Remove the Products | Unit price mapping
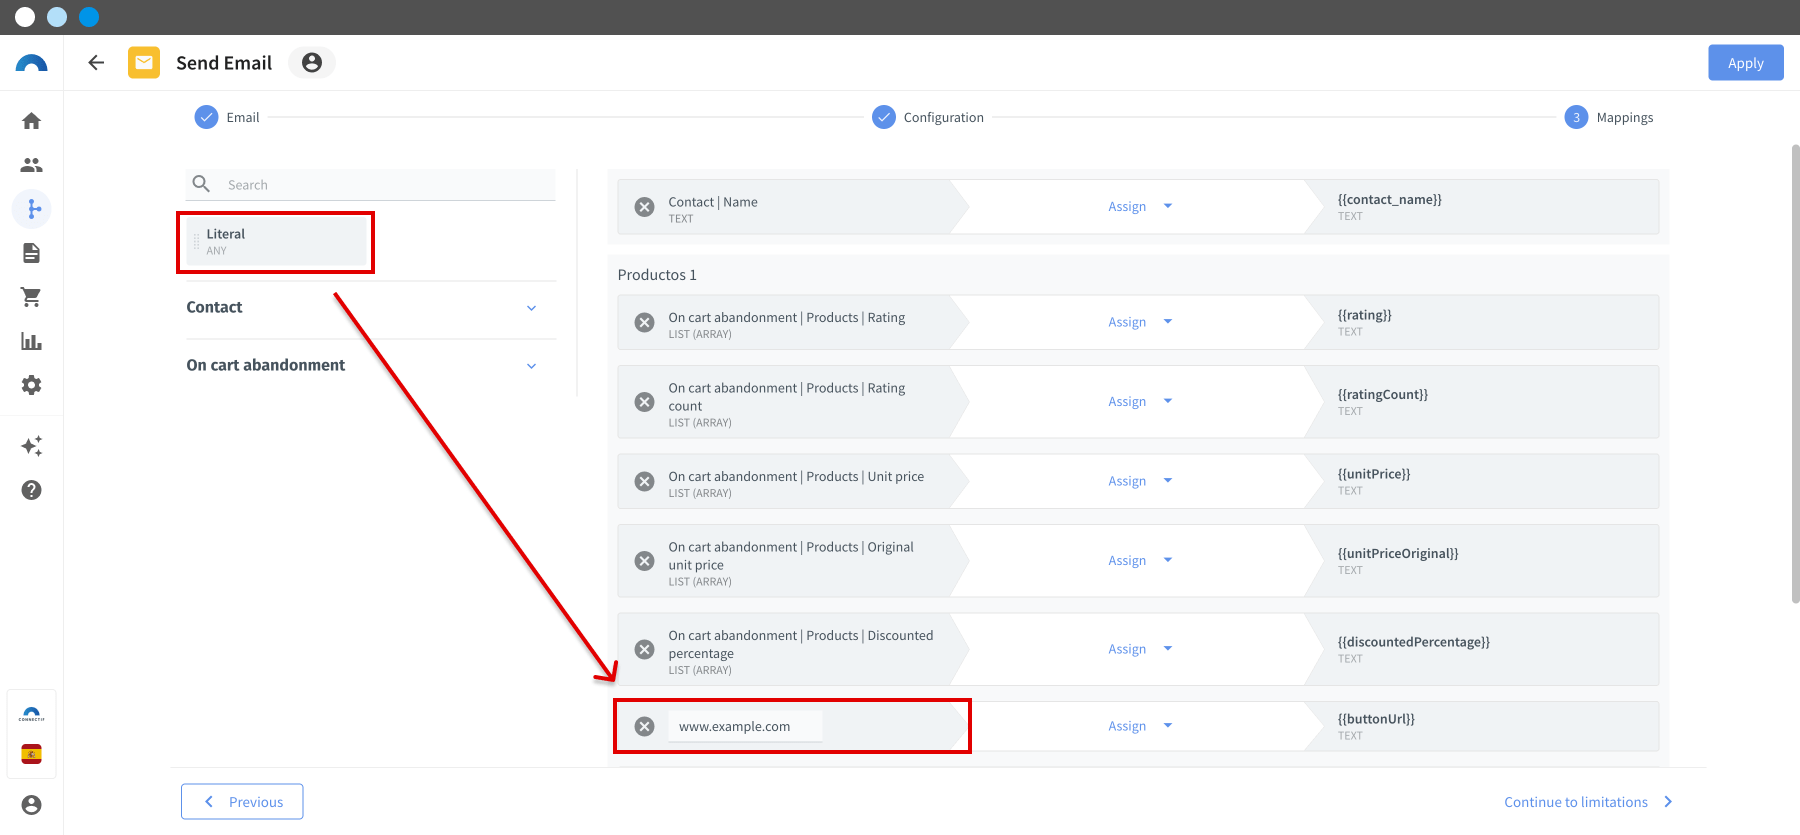Image resolution: width=1800 pixels, height=835 pixels. tap(645, 481)
